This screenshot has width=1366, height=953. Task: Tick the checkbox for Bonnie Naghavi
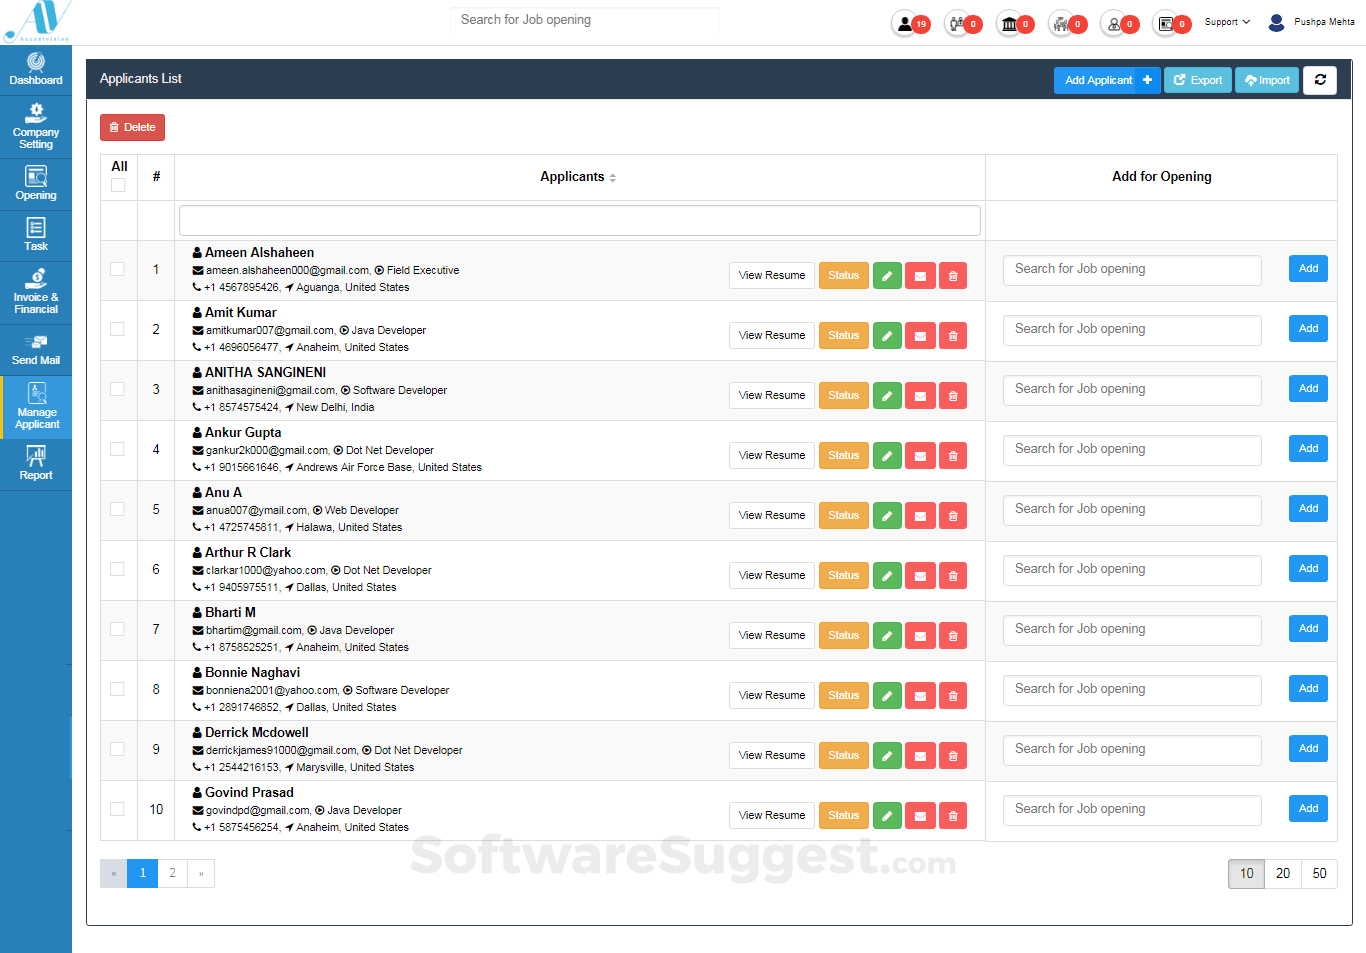point(118,689)
